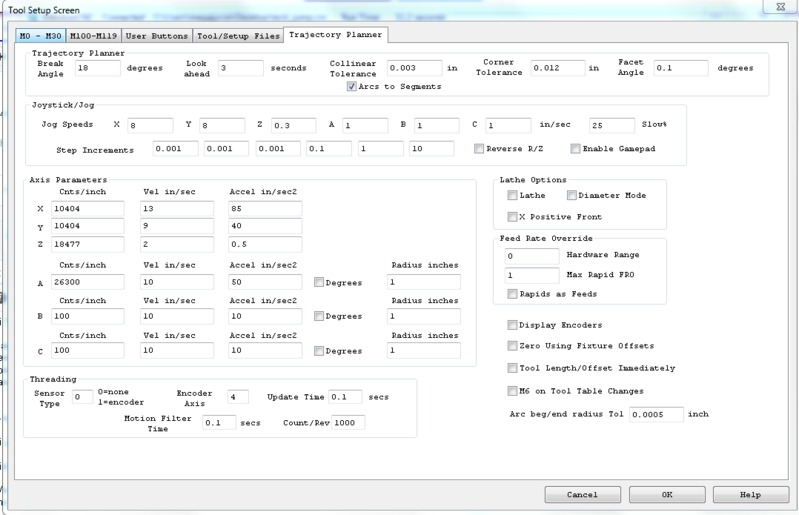The width and height of the screenshot is (799, 515).
Task: Switch to the M0 - M30 tab
Action: pos(40,35)
